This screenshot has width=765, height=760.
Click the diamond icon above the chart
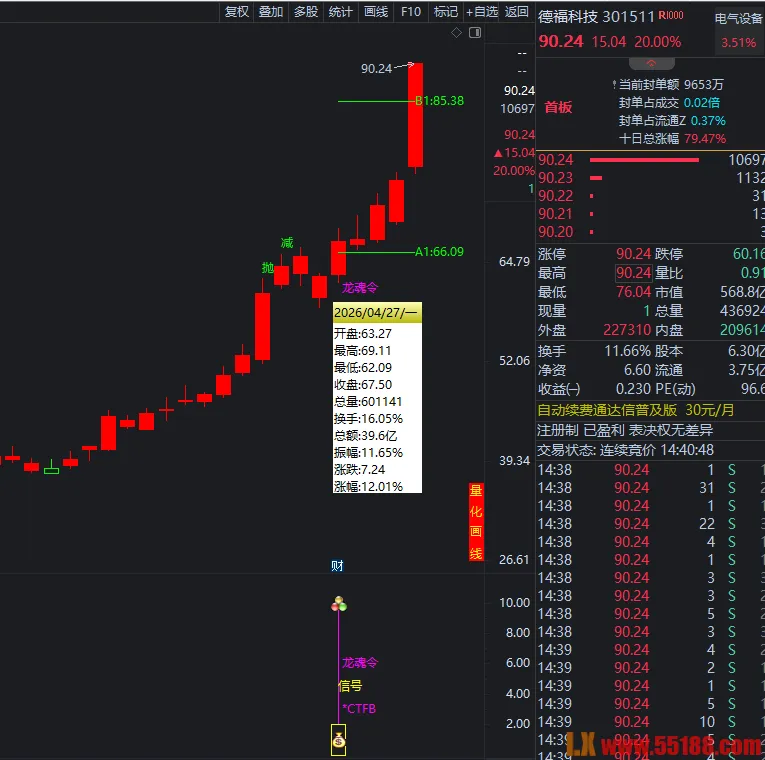tap(456, 33)
